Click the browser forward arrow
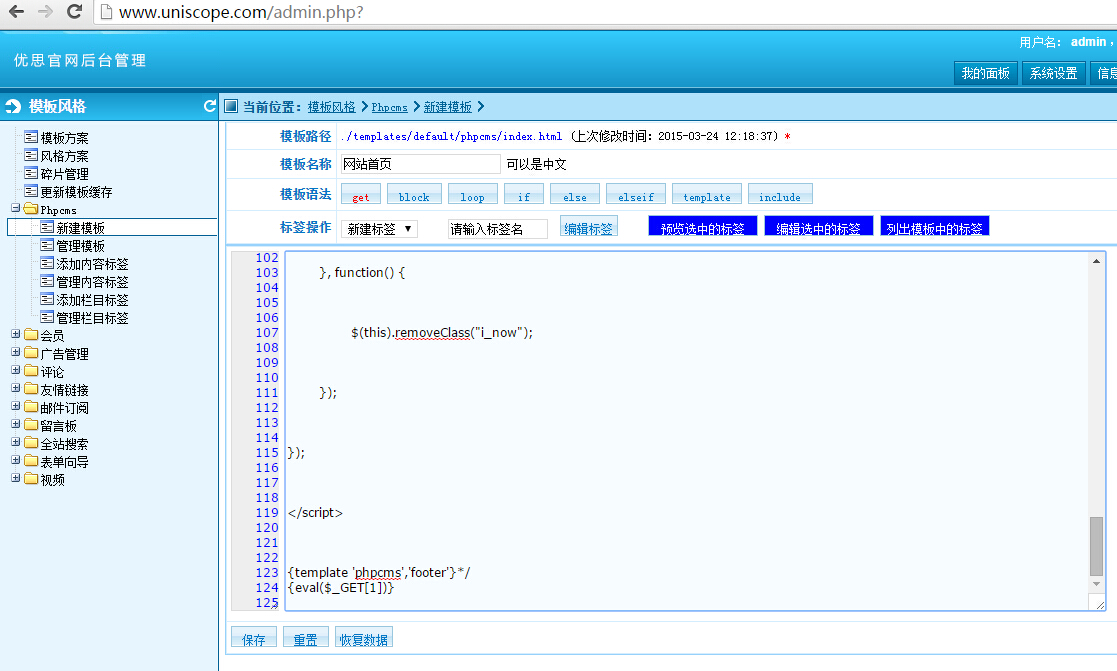1117x671 pixels. pos(45,11)
